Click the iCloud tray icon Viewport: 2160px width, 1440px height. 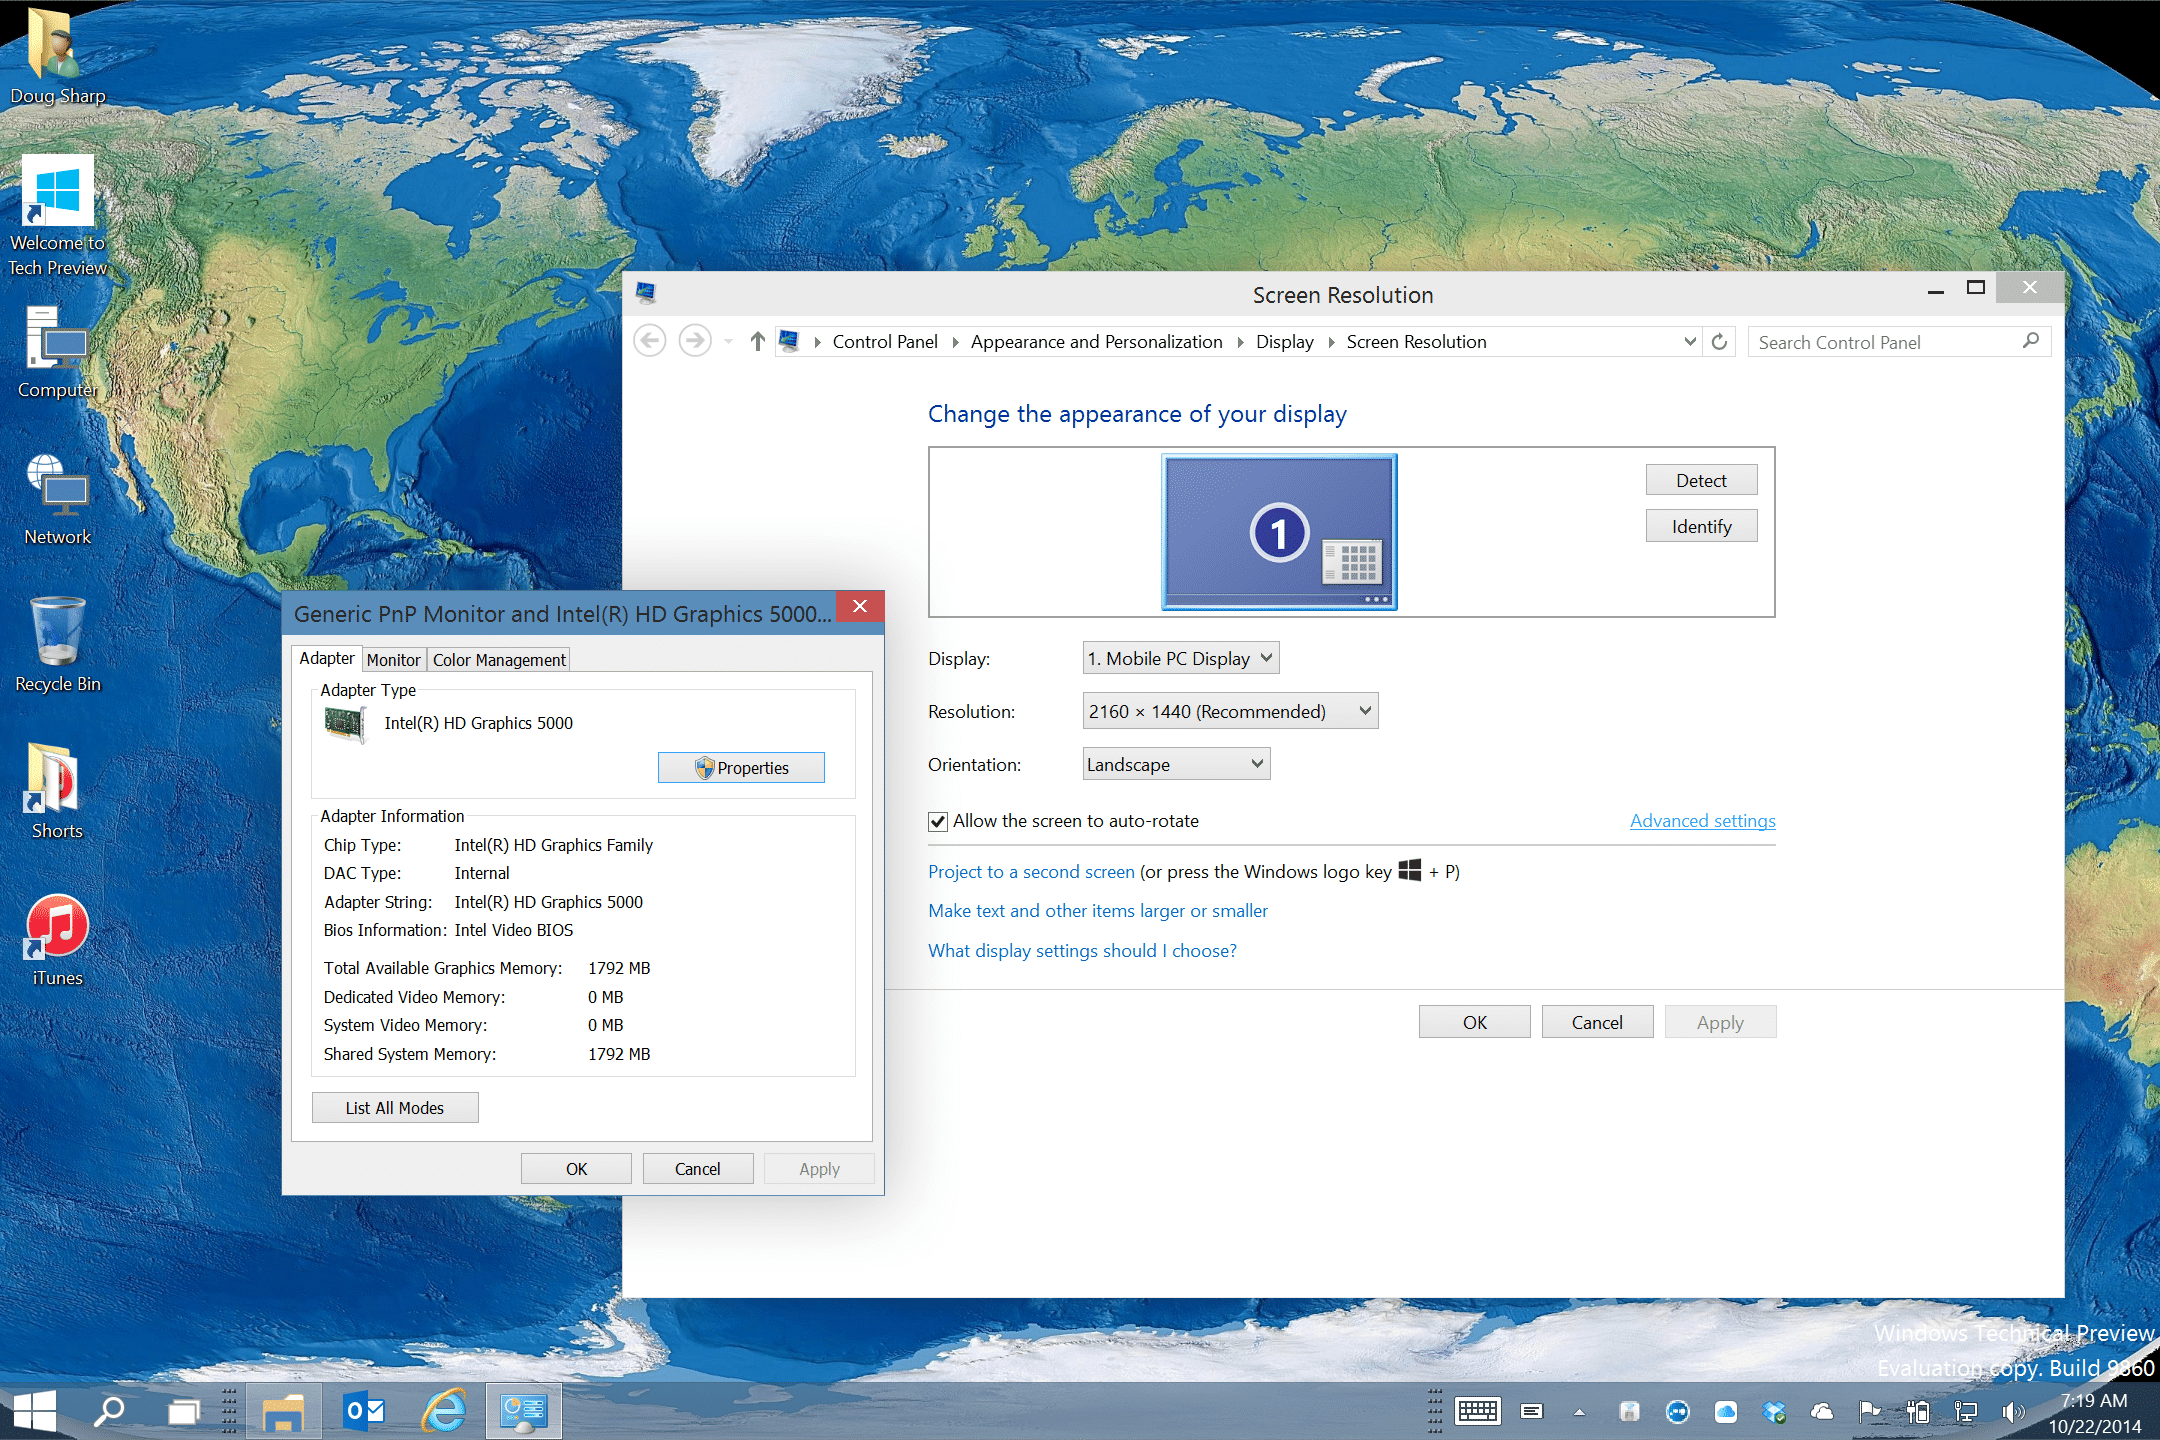pyautogui.click(x=1726, y=1411)
